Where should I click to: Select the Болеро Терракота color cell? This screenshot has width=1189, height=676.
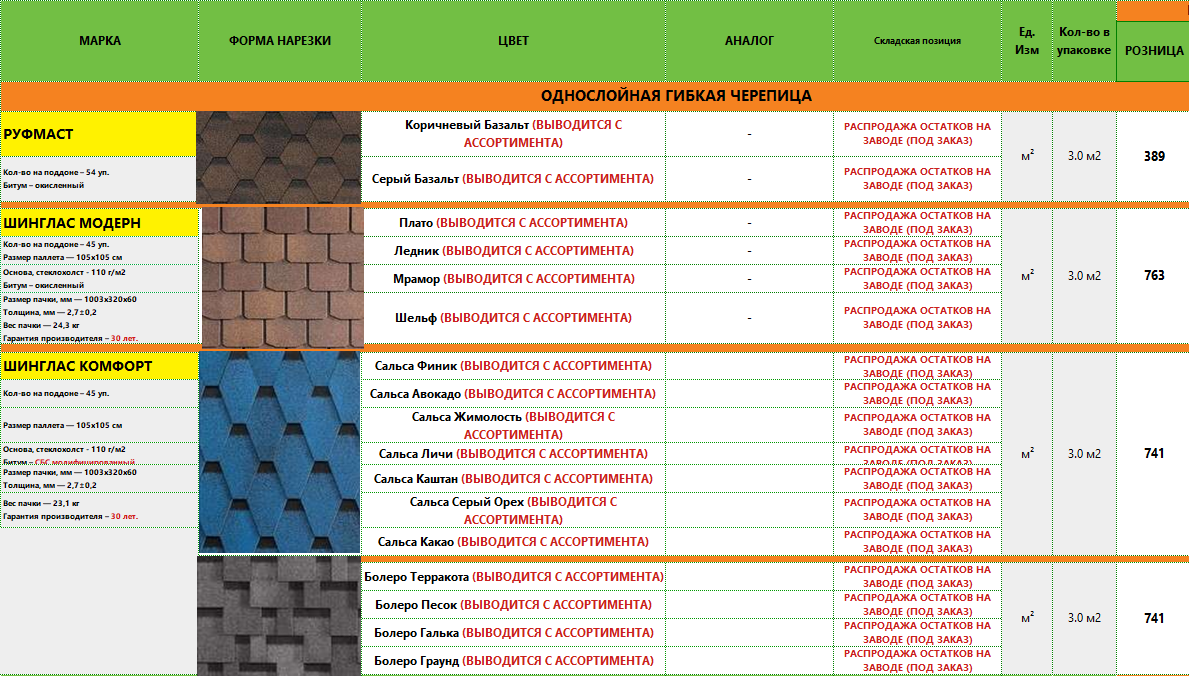[513, 577]
